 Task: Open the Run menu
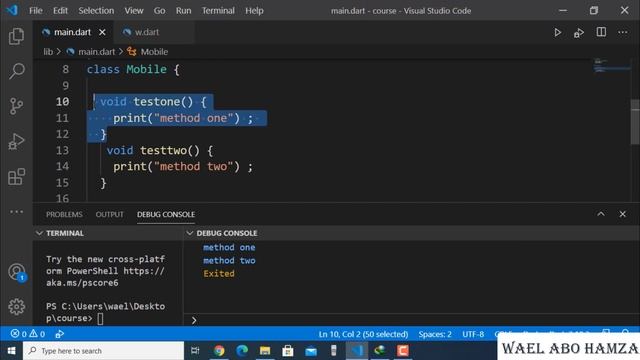coord(184,11)
